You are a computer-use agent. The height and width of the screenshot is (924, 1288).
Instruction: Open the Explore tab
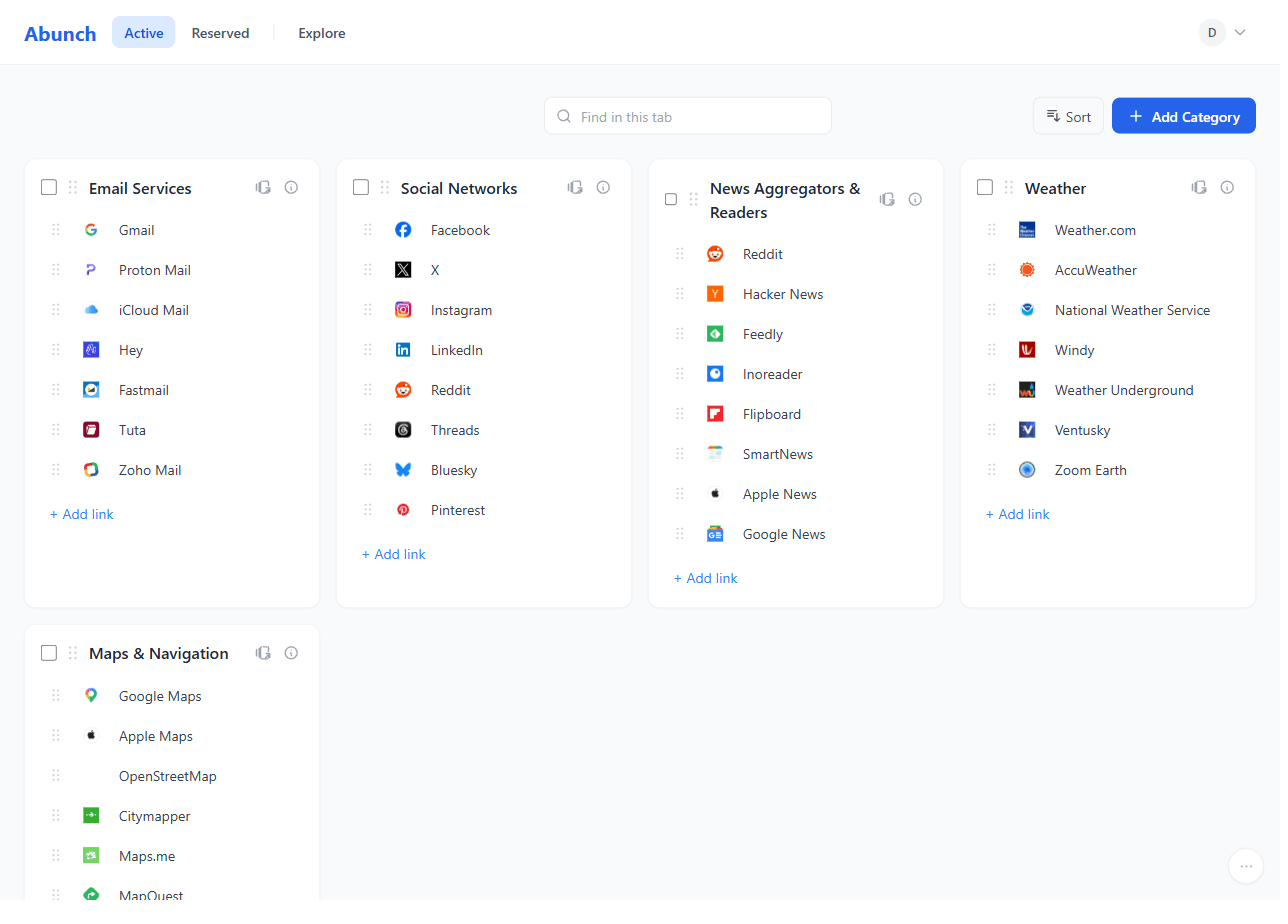point(322,33)
